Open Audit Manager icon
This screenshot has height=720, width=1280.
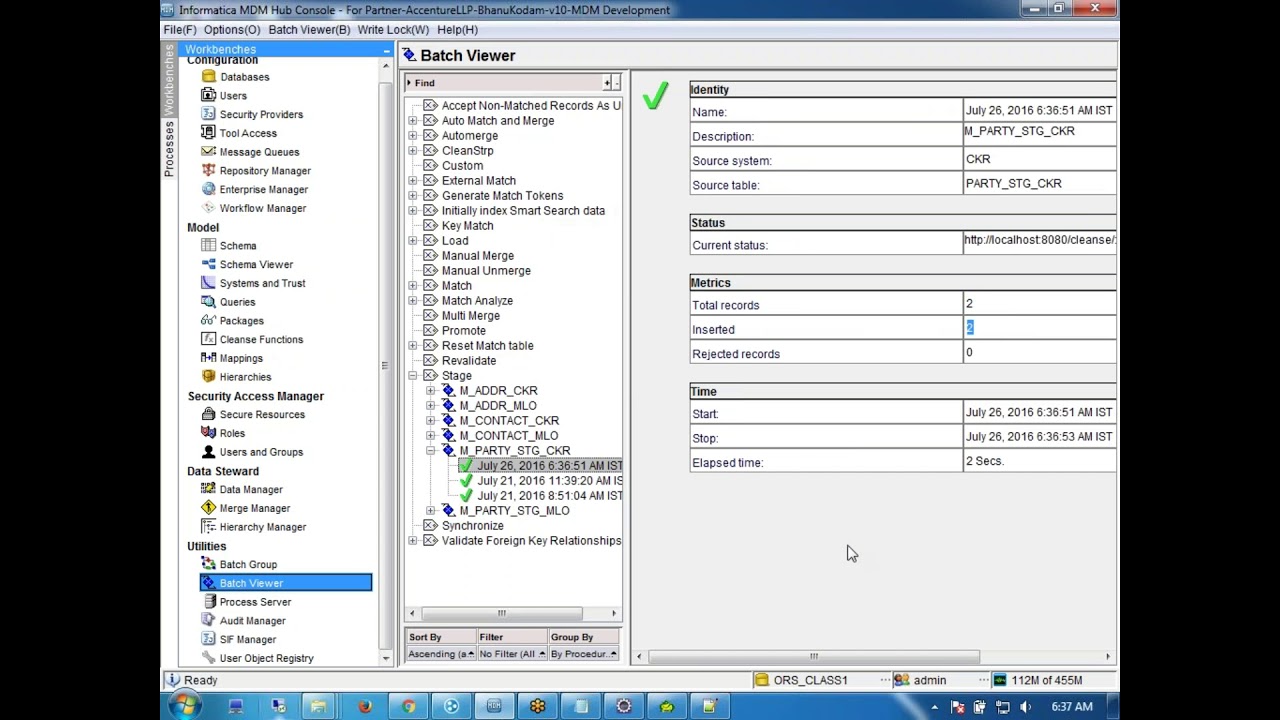pyautogui.click(x=208, y=621)
